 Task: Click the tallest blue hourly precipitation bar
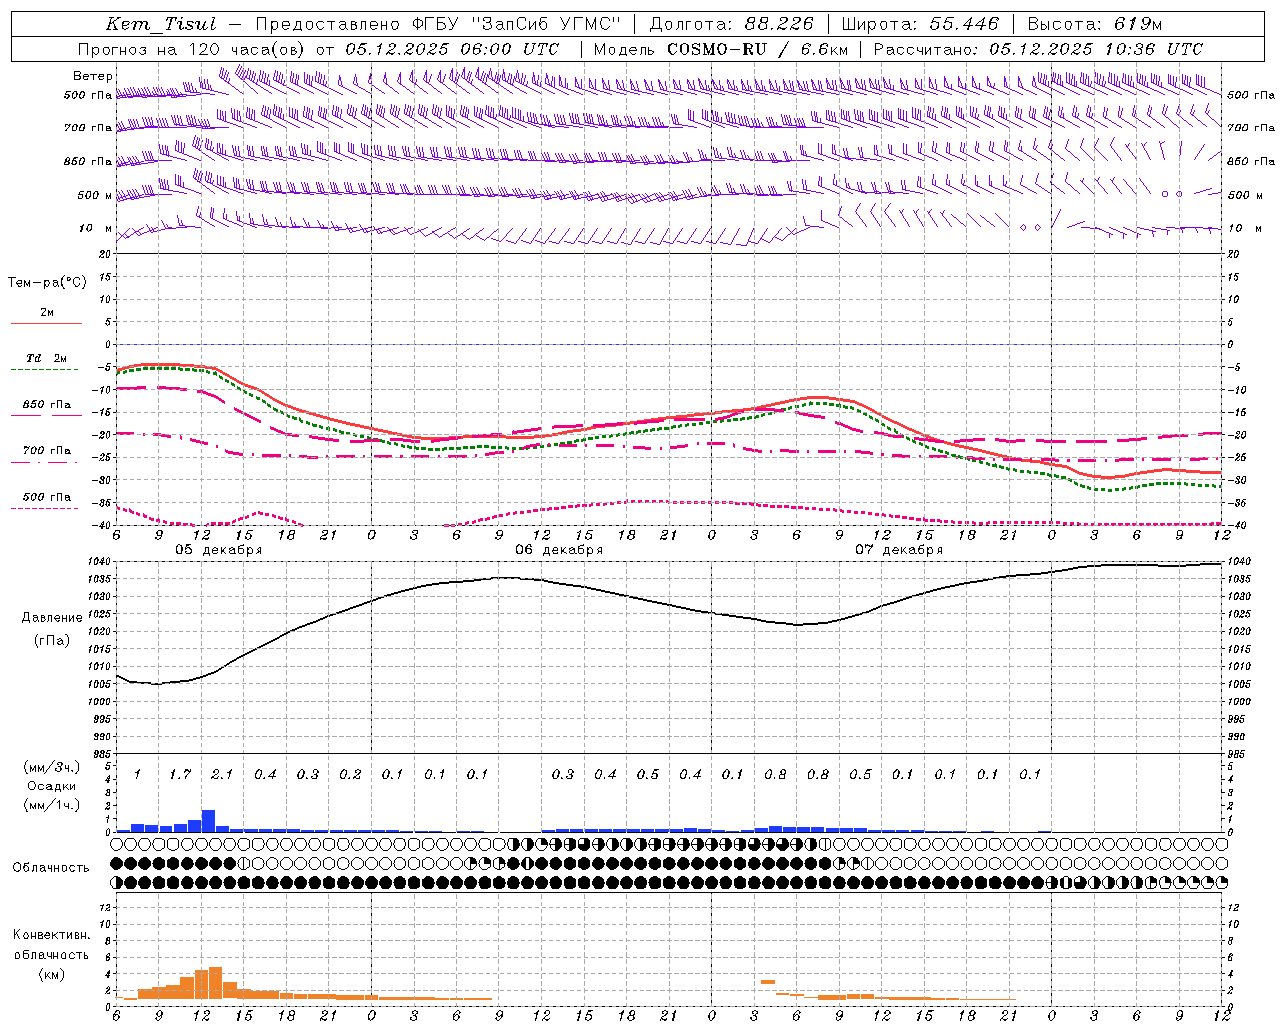tap(209, 821)
